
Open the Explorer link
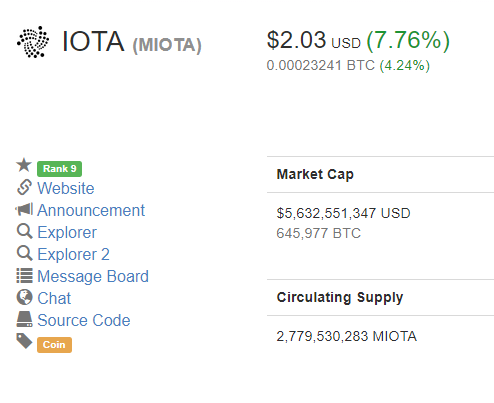point(67,232)
